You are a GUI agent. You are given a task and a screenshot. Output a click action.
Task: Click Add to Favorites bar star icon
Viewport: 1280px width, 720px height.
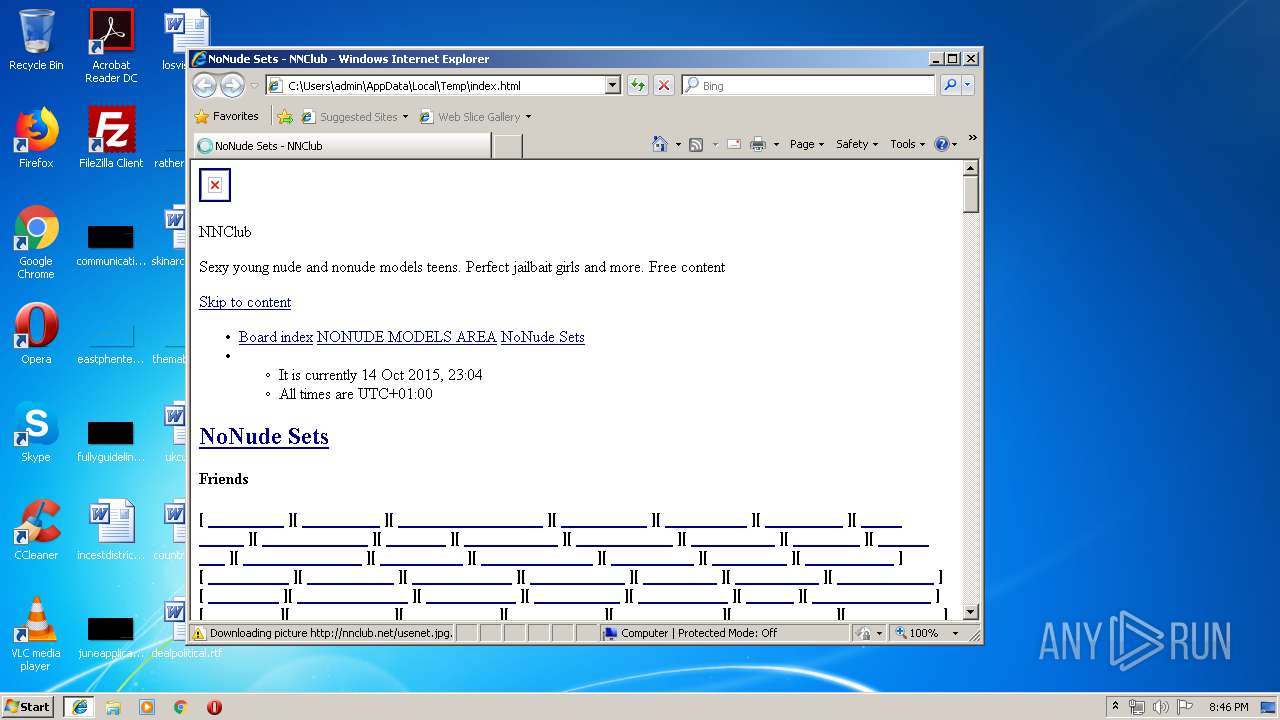point(285,117)
